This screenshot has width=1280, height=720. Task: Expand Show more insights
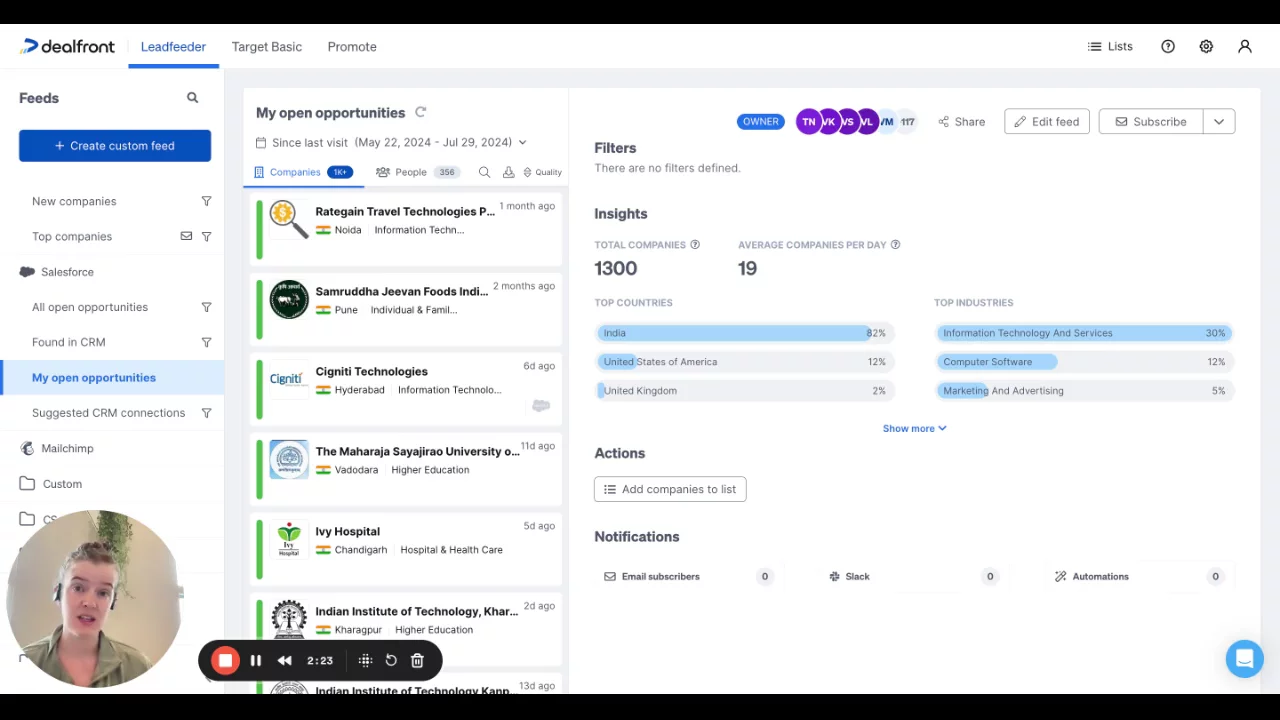point(914,429)
